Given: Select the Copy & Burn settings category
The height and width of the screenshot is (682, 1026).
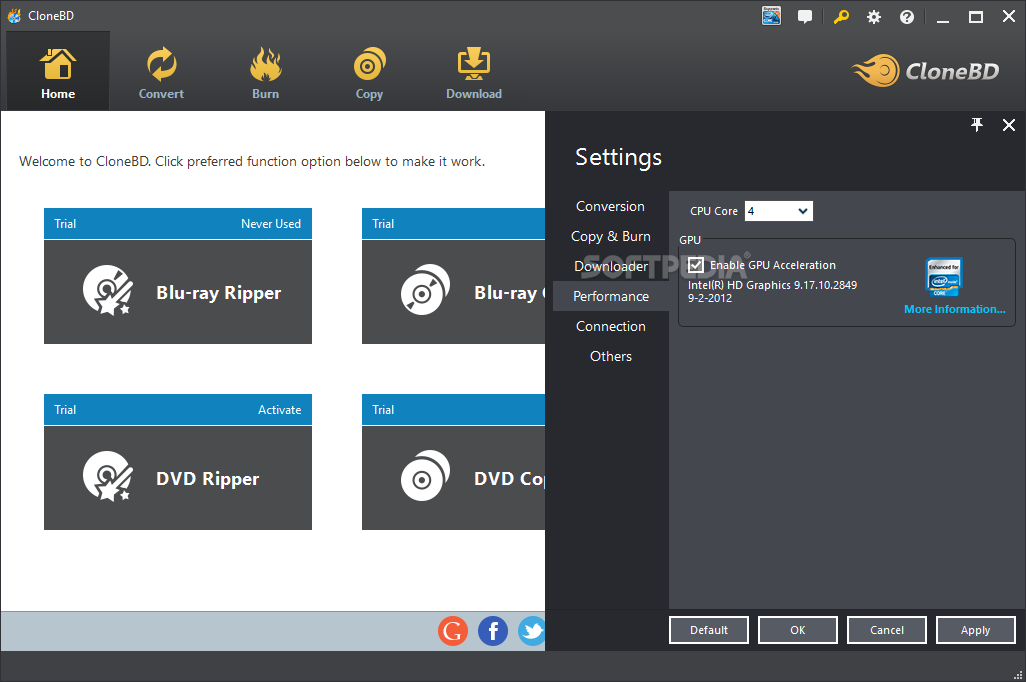Looking at the screenshot, I should pyautogui.click(x=610, y=236).
